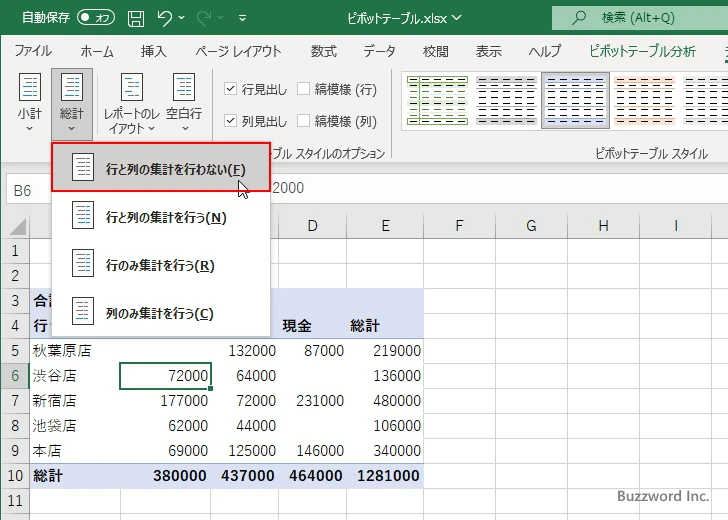The width and height of the screenshot is (728, 520).
Task: Click the 総計 grand totals button
Action: [72, 103]
